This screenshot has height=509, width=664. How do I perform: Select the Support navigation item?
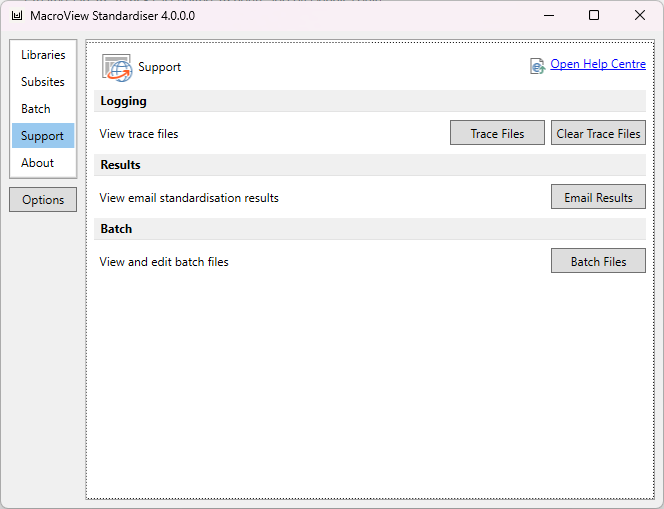[x=43, y=136]
